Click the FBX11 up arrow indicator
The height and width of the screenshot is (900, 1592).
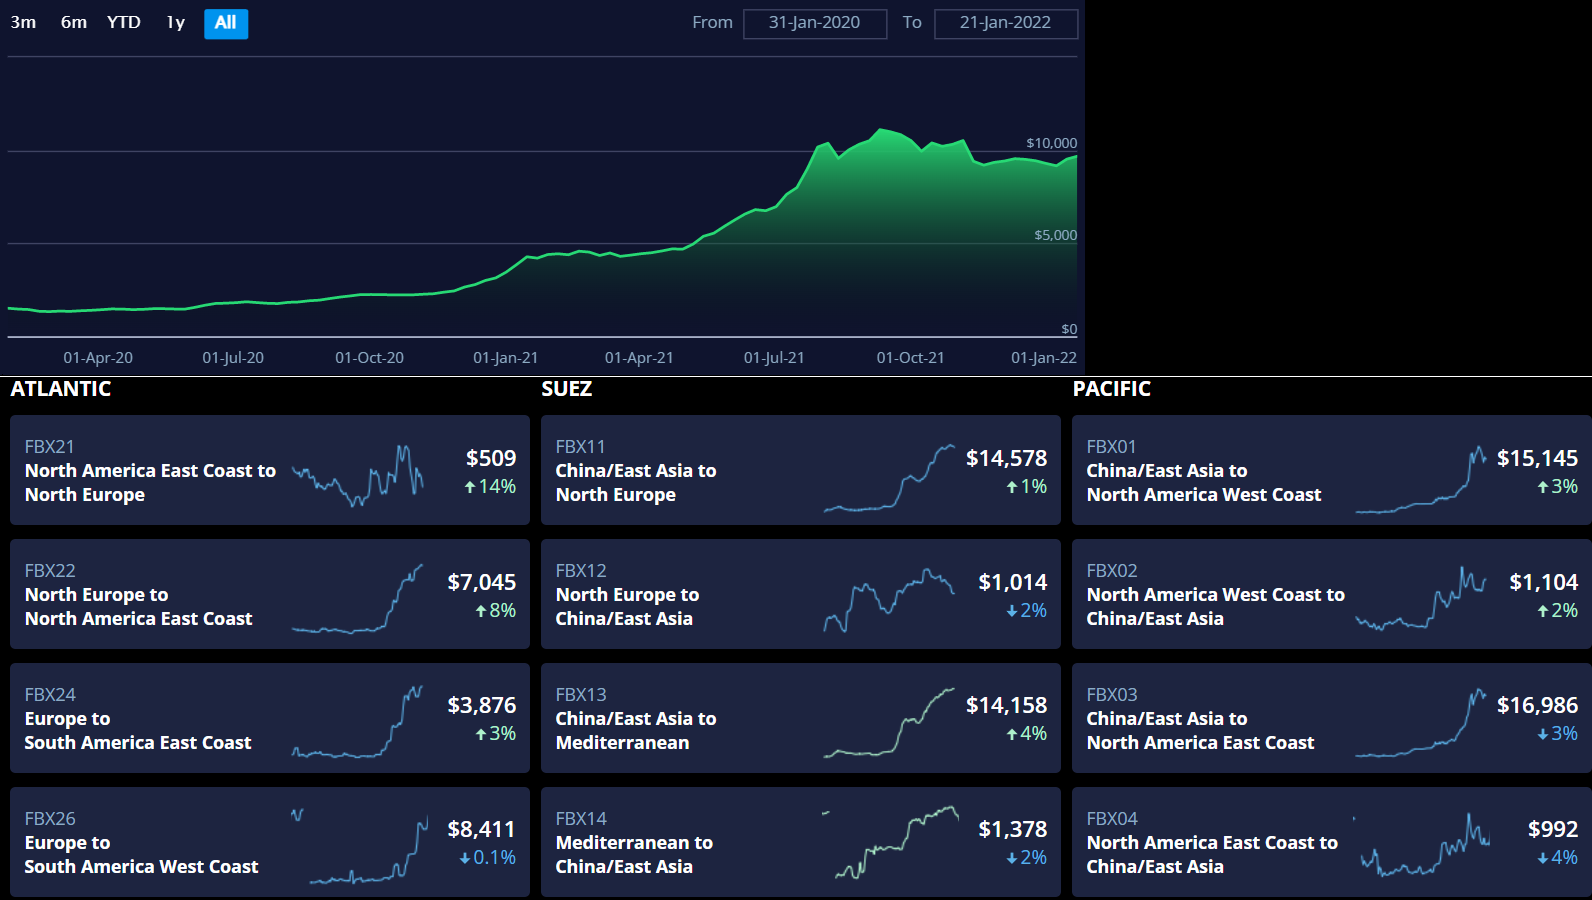coord(1012,487)
